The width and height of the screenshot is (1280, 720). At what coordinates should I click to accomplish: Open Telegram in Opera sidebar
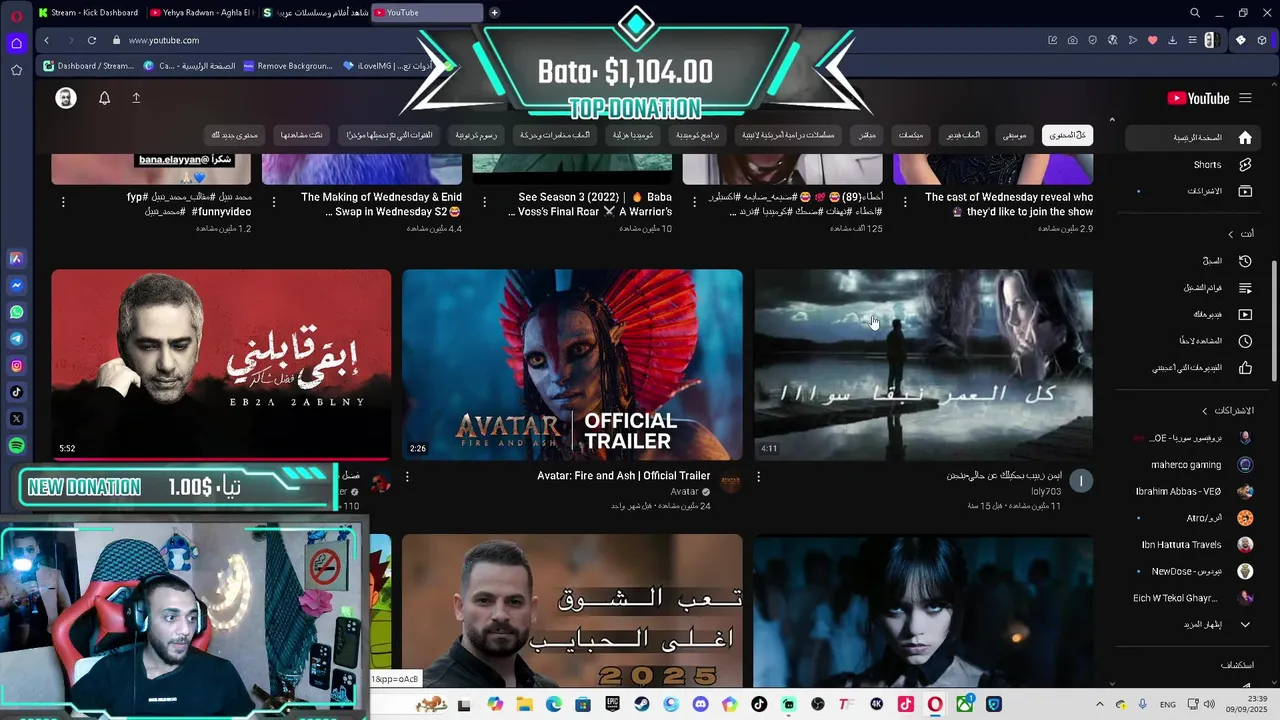(16, 339)
